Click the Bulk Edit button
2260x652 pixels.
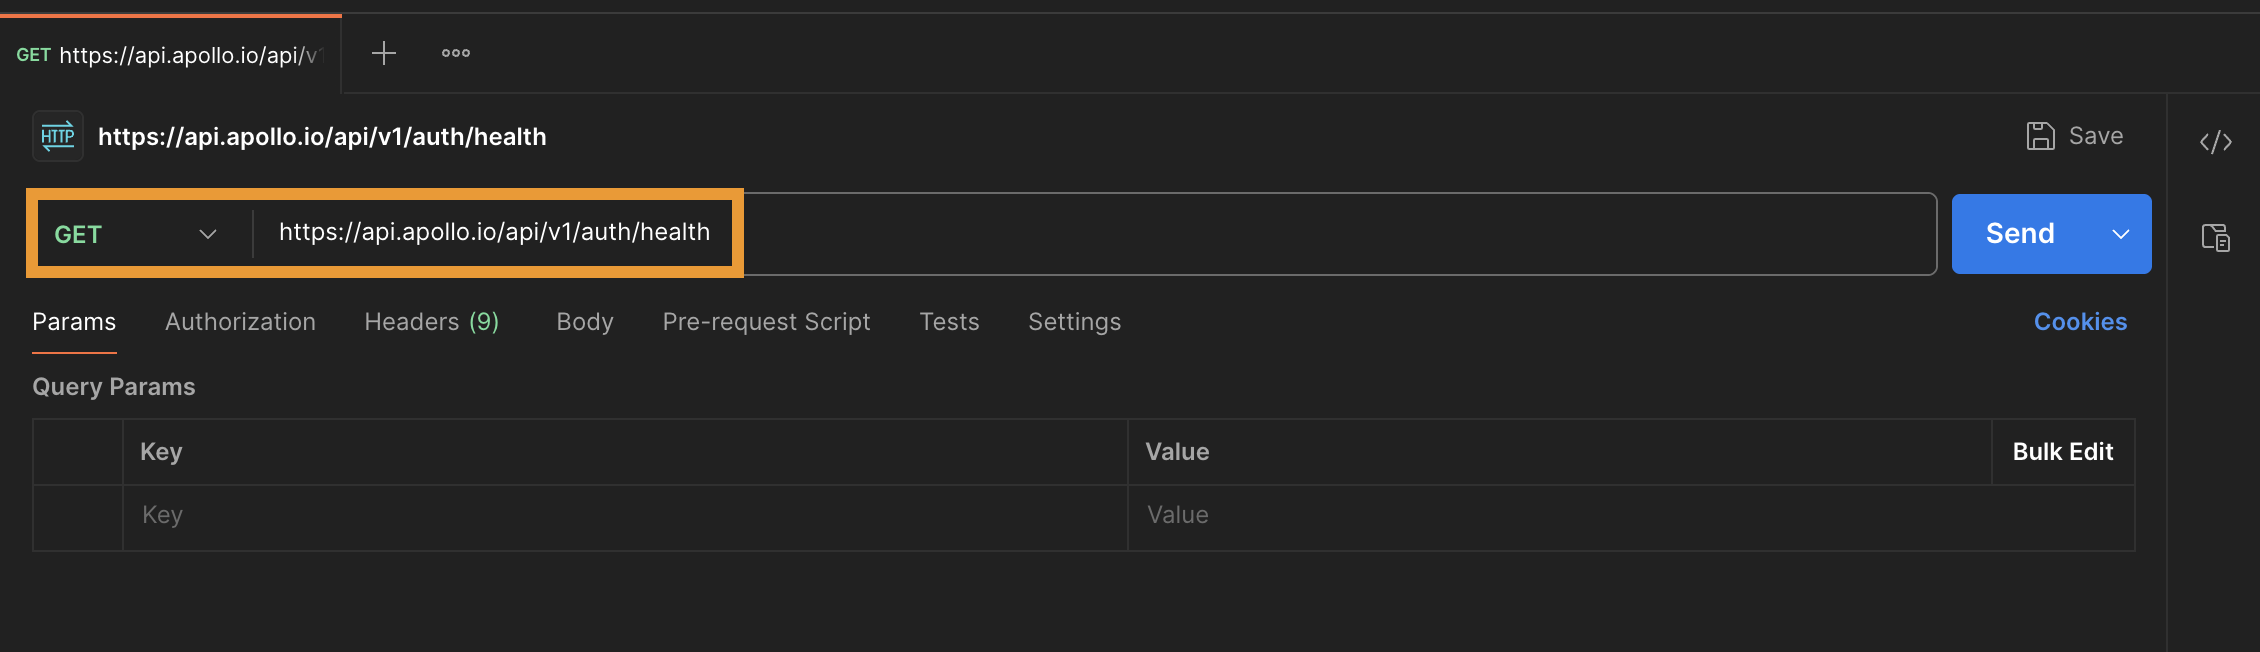point(2063,452)
